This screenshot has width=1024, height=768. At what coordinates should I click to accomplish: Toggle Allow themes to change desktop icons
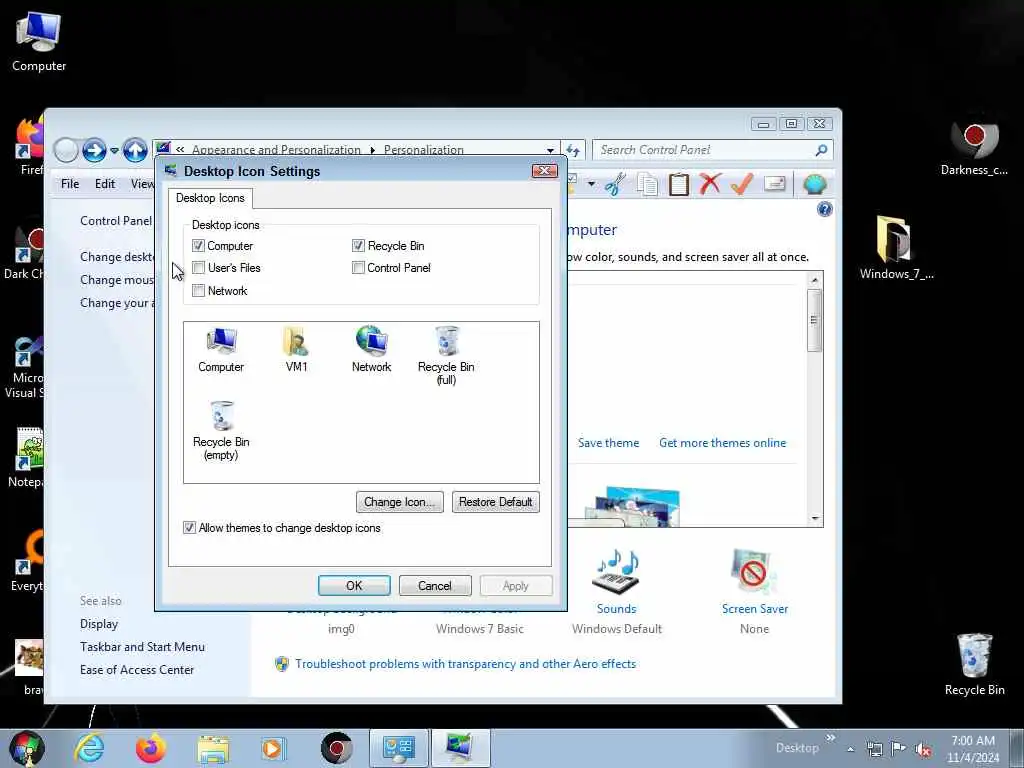click(x=189, y=528)
